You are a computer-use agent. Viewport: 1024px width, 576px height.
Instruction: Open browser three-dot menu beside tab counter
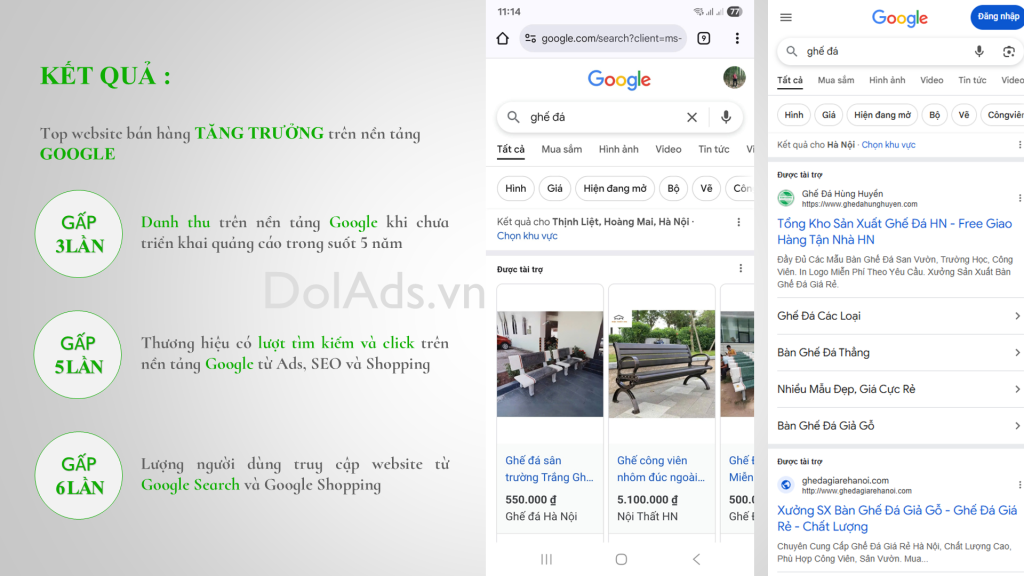pyautogui.click(x=737, y=39)
